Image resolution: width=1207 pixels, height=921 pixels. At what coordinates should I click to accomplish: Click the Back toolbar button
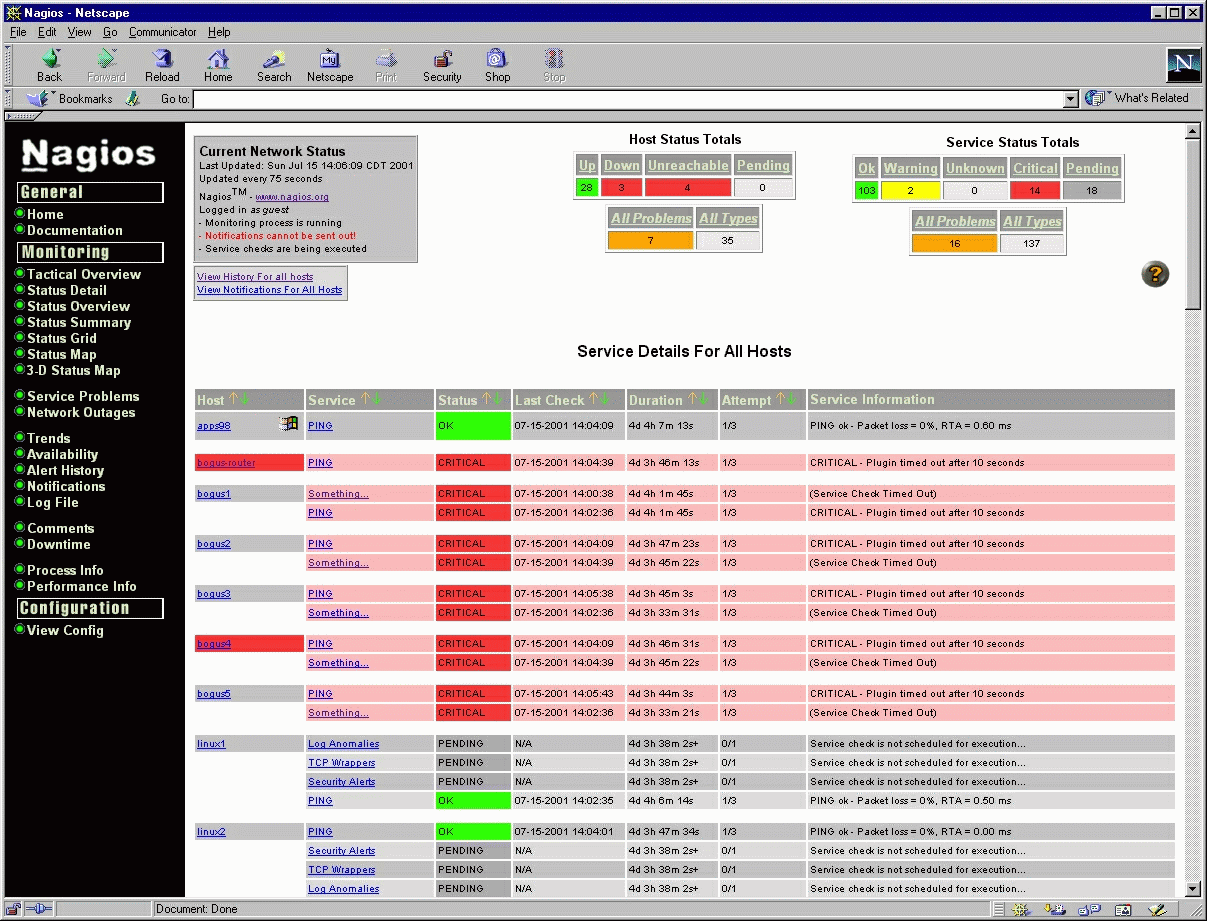pos(49,66)
